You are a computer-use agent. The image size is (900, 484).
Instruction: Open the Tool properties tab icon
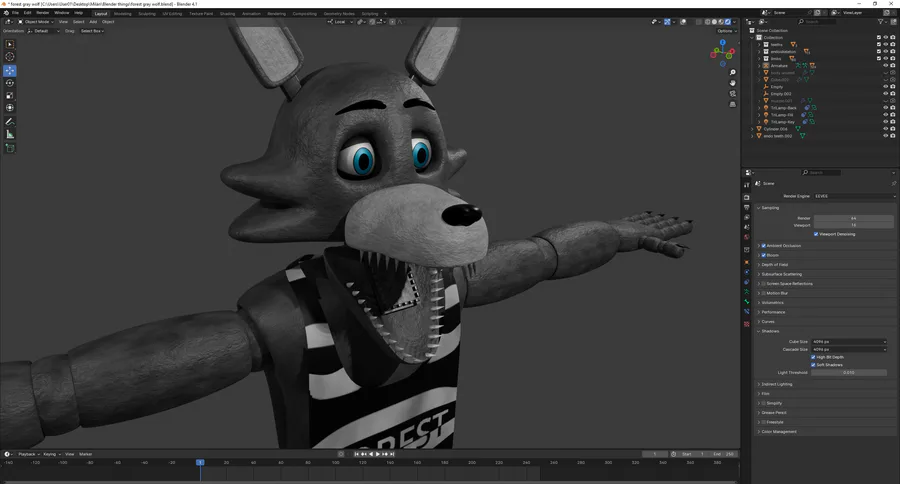click(x=747, y=185)
